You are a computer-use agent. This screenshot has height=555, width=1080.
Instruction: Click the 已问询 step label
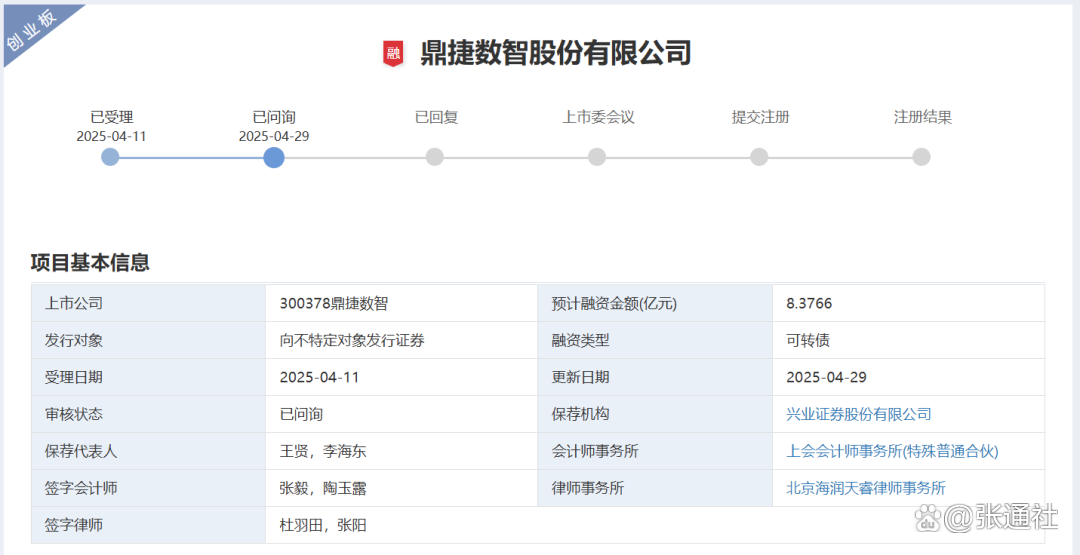274,118
